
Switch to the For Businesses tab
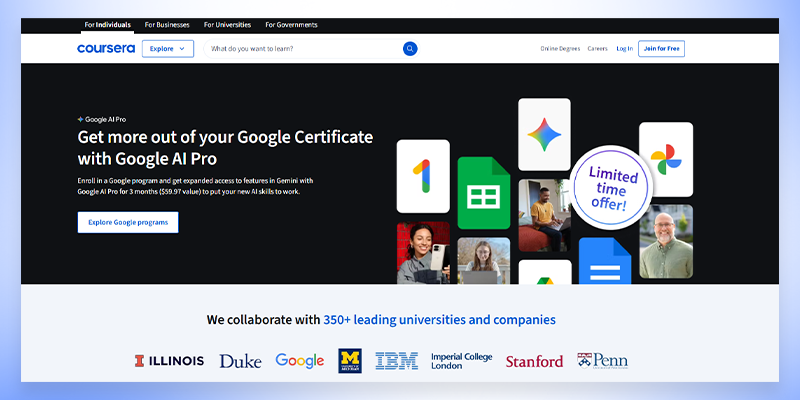pos(167,24)
